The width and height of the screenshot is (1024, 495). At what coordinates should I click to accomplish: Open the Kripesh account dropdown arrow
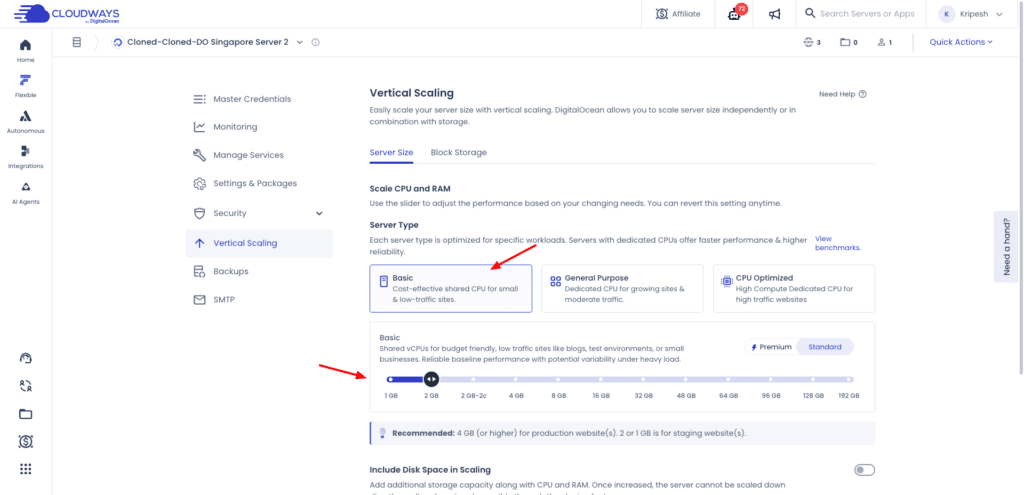click(999, 14)
